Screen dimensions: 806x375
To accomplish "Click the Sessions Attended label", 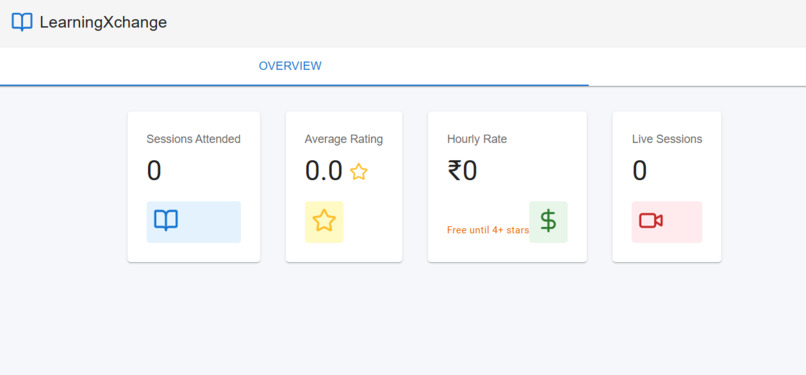I will [x=193, y=139].
